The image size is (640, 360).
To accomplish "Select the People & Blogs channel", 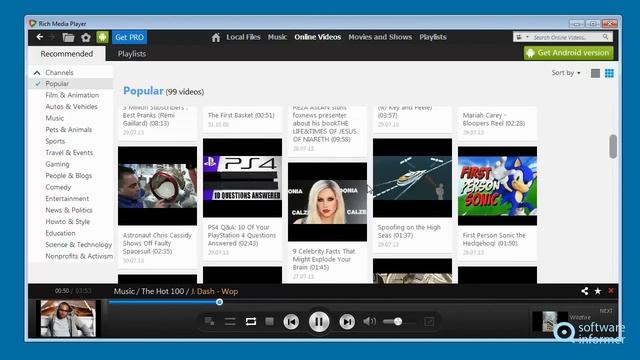I will tap(69, 176).
